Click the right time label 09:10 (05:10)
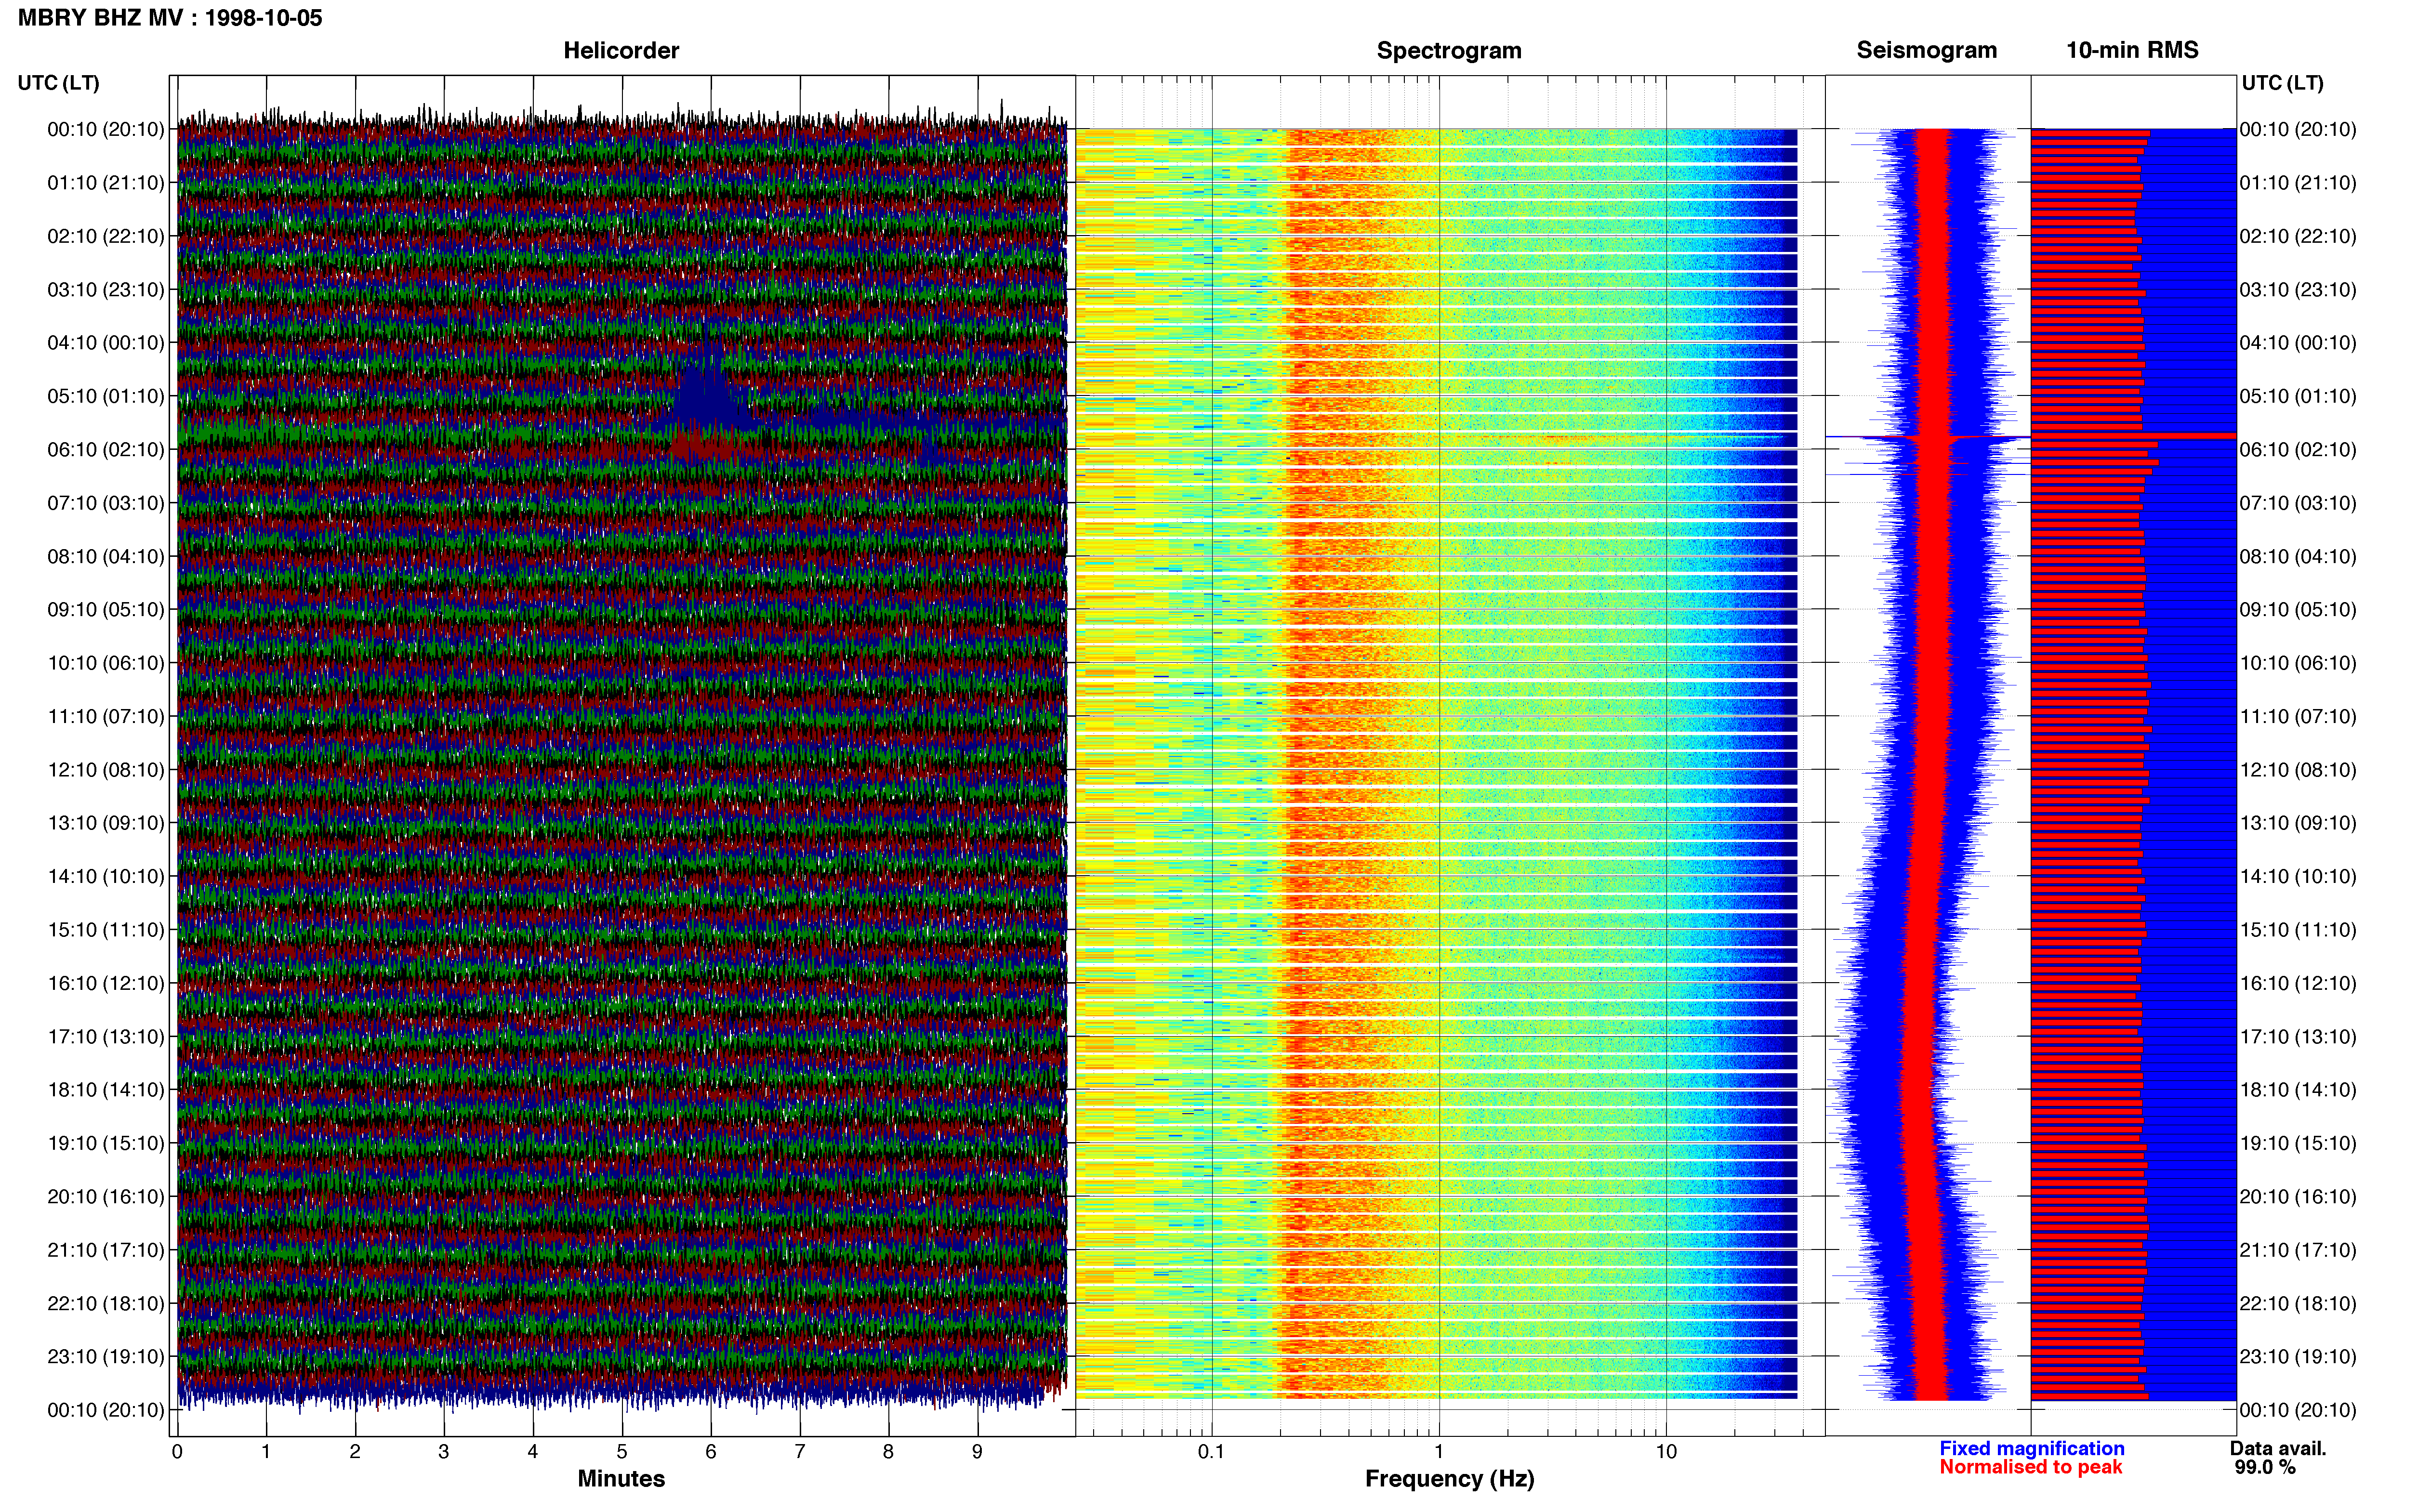The height and width of the screenshot is (1512, 2418). [2298, 610]
